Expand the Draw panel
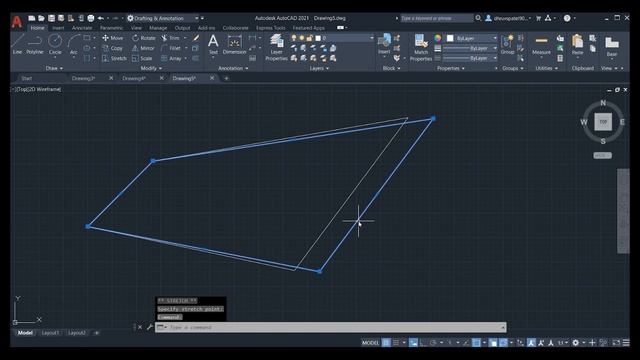 [x=54, y=68]
